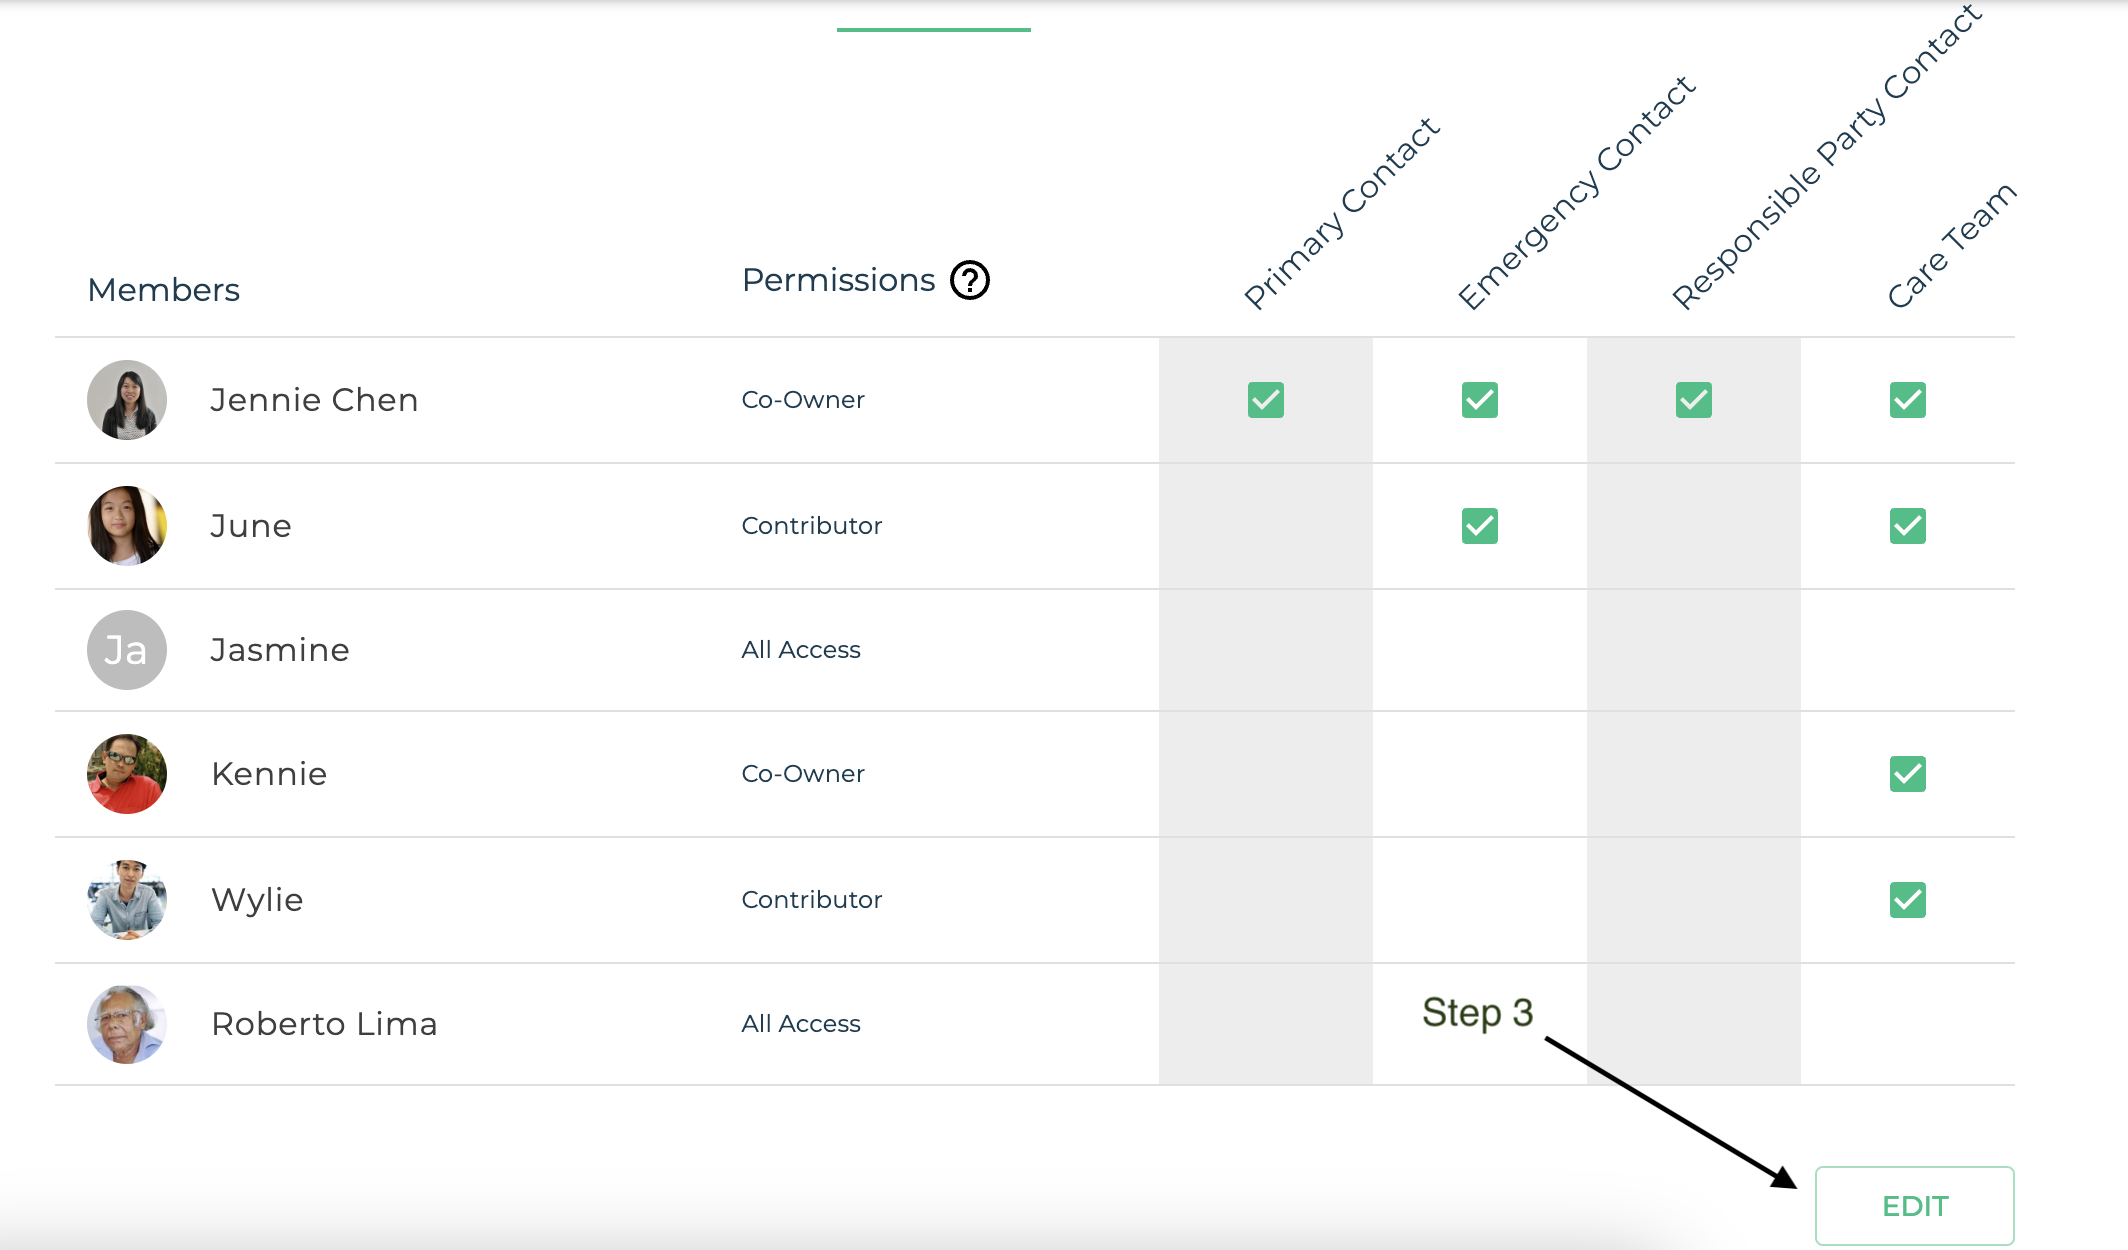The width and height of the screenshot is (2128, 1250).
Task: Click the Permissions help question mark icon
Action: click(x=969, y=280)
